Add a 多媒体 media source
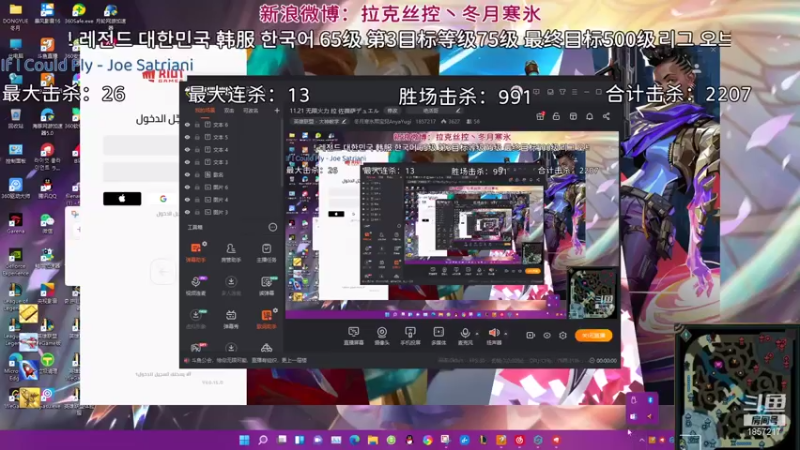The height and width of the screenshot is (450, 800). [x=438, y=336]
